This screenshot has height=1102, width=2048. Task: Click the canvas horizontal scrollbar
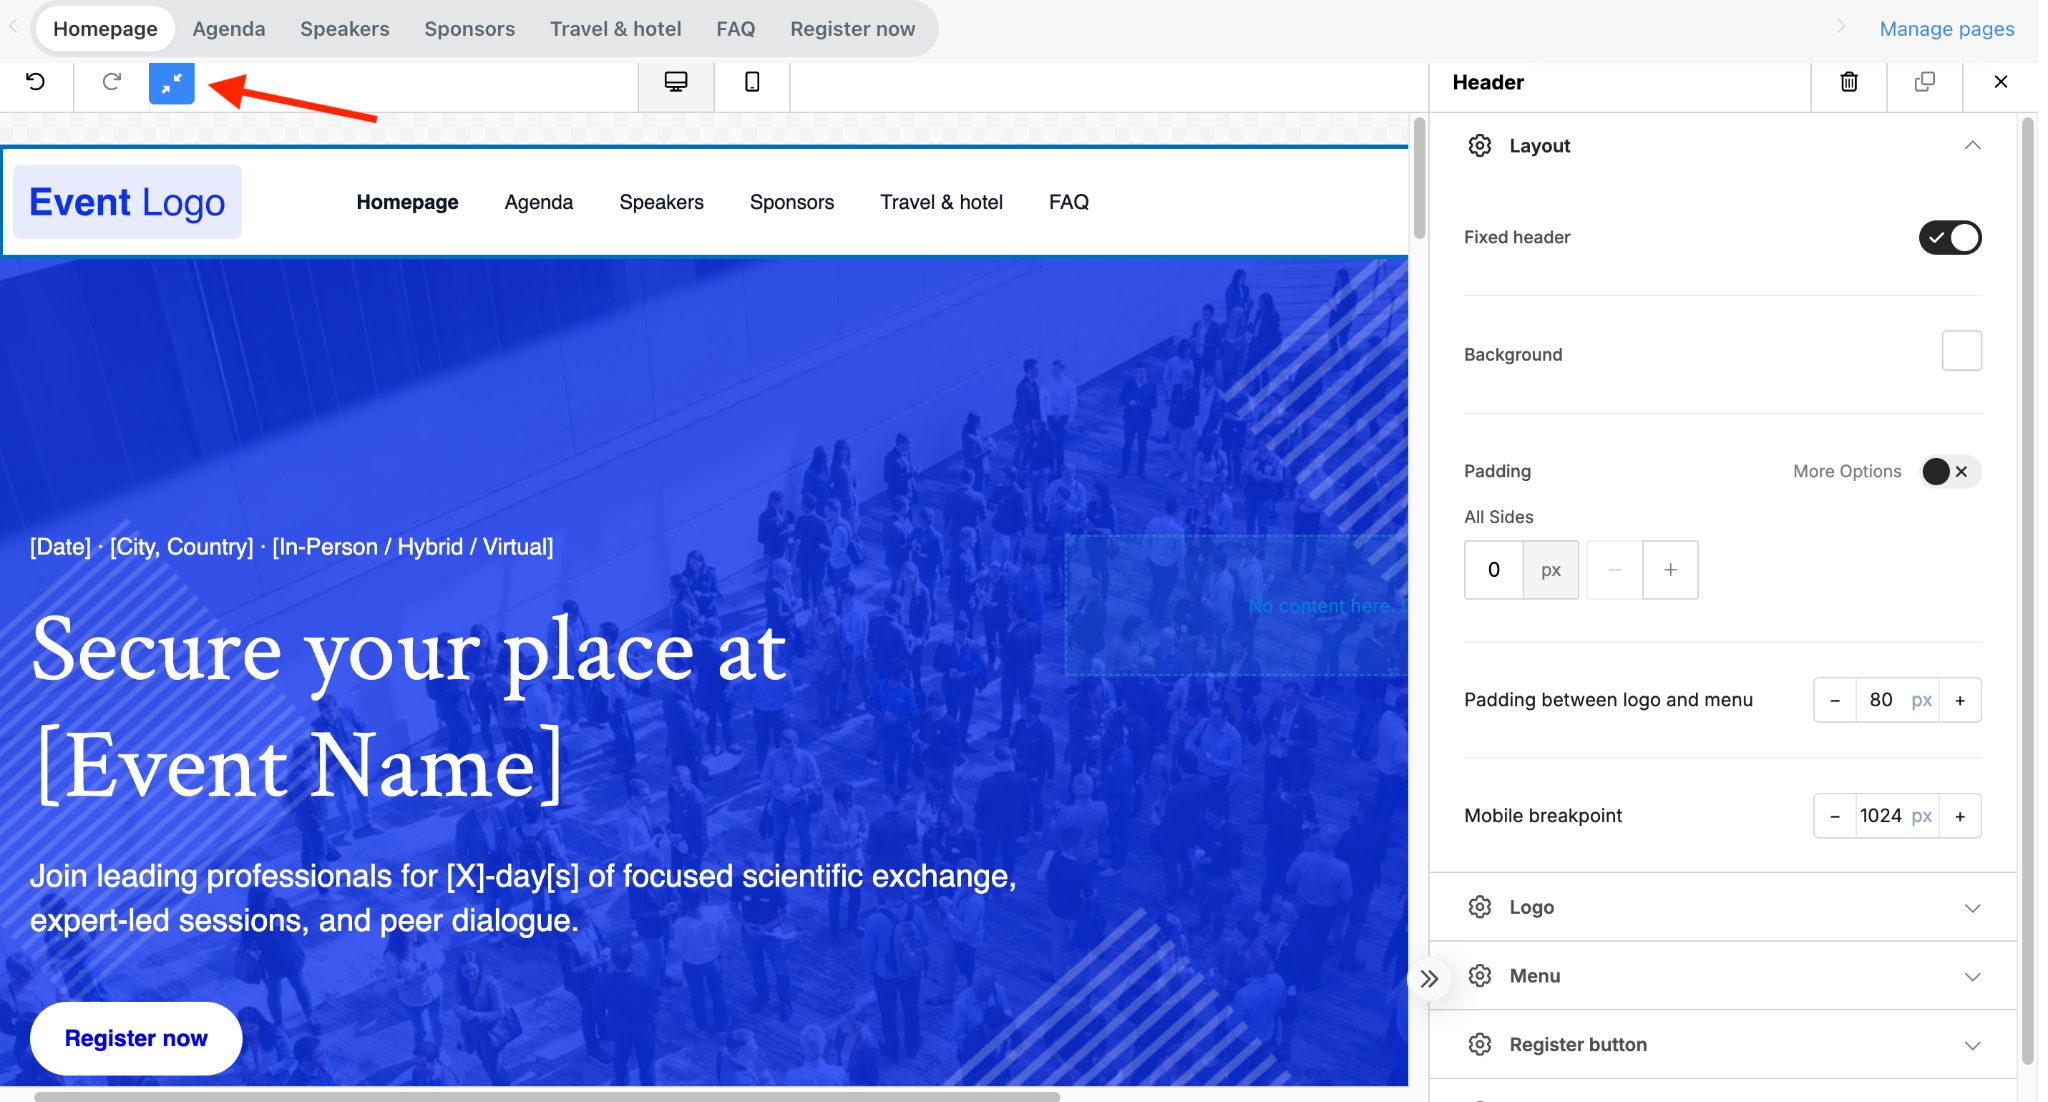547,1096
